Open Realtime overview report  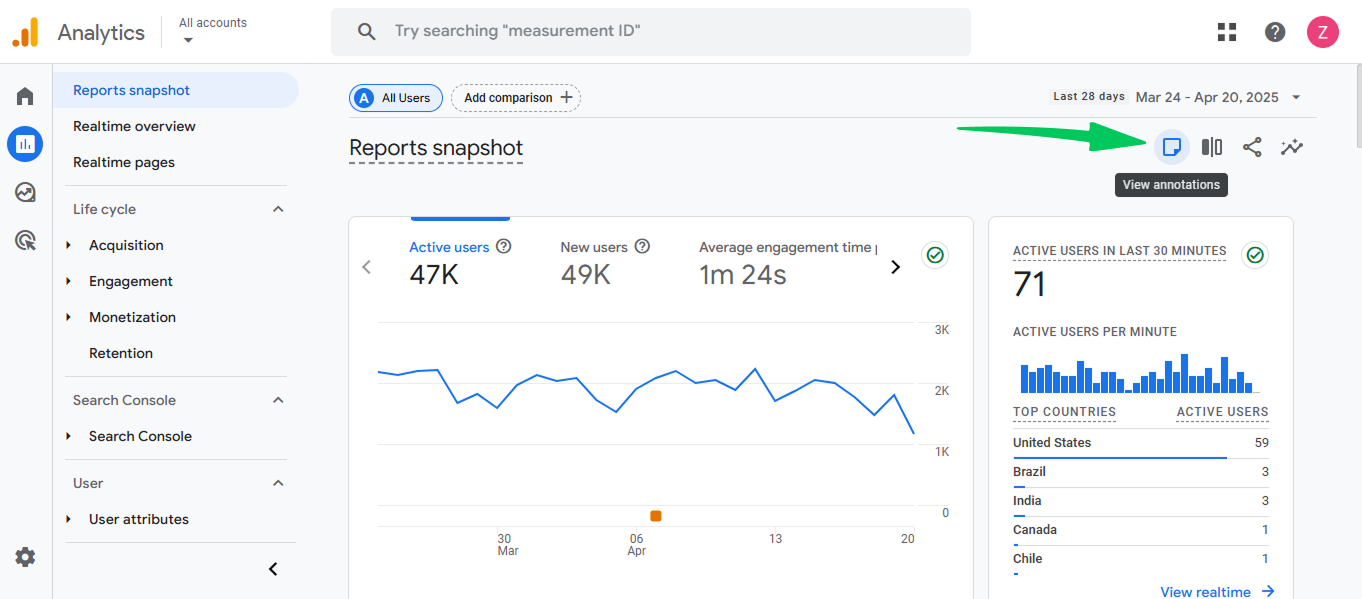coord(134,126)
